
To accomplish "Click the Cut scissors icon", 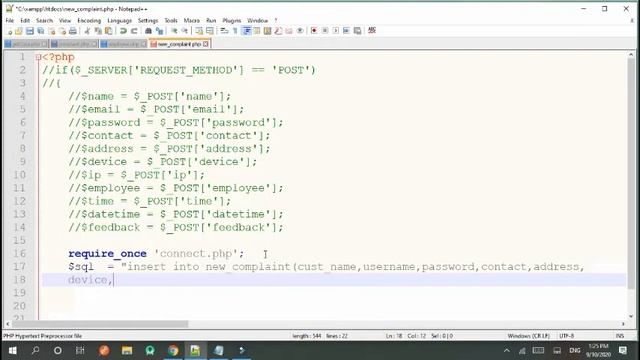I will point(87,31).
